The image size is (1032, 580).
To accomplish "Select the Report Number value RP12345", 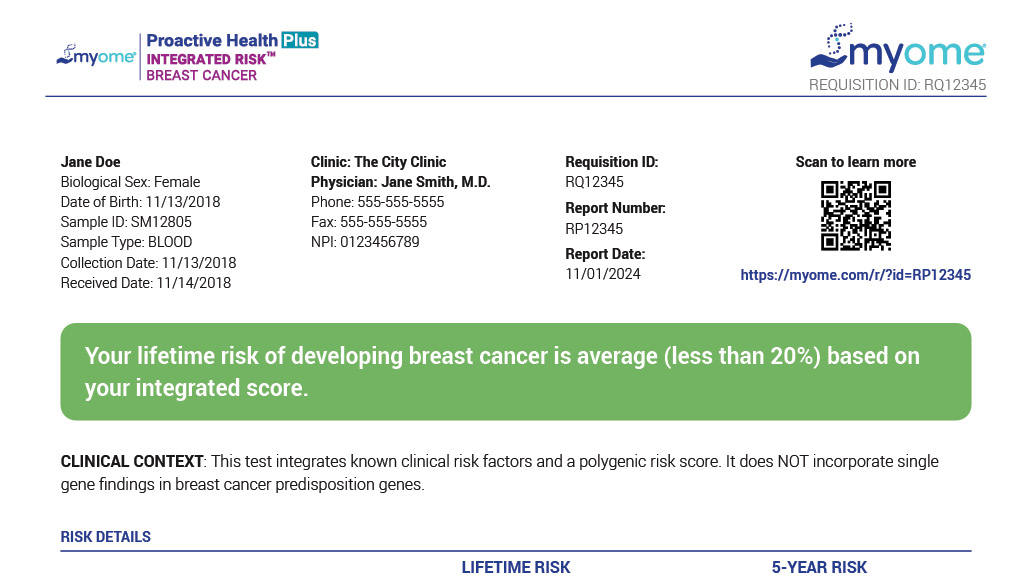I will click(x=594, y=229).
